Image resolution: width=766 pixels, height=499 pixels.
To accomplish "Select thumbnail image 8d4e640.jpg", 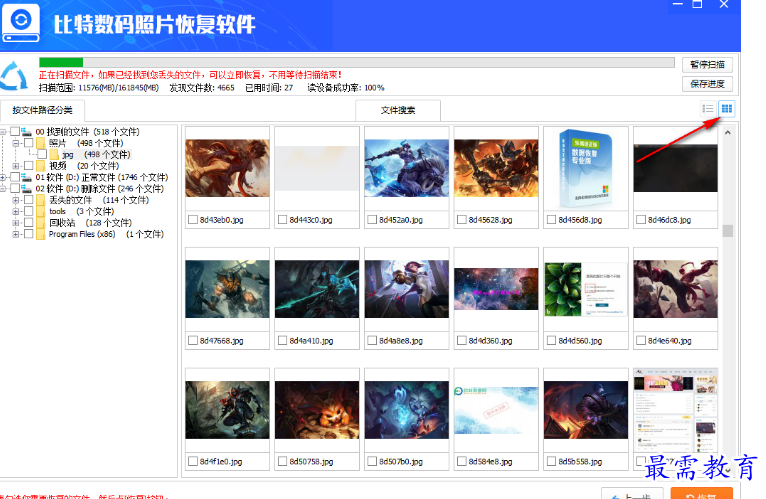I will click(x=675, y=289).
